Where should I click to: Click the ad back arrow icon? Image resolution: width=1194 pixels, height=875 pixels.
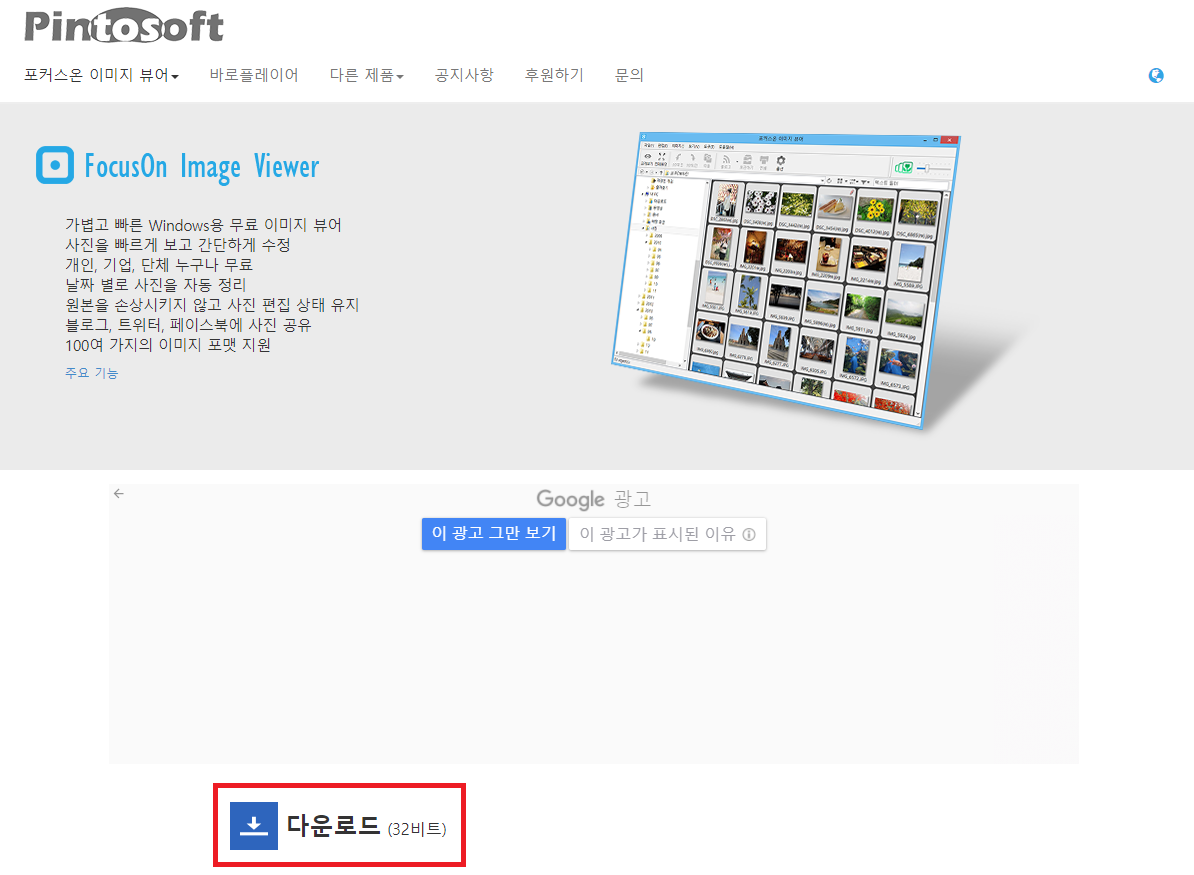[119, 493]
